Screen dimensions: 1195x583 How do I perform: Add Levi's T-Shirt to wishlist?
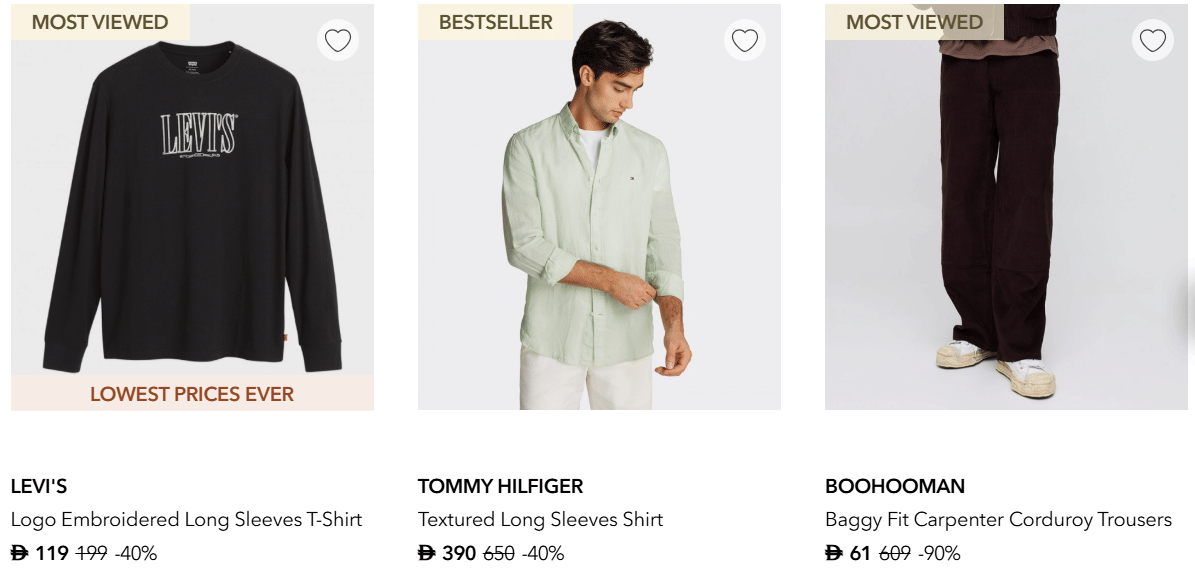(338, 41)
